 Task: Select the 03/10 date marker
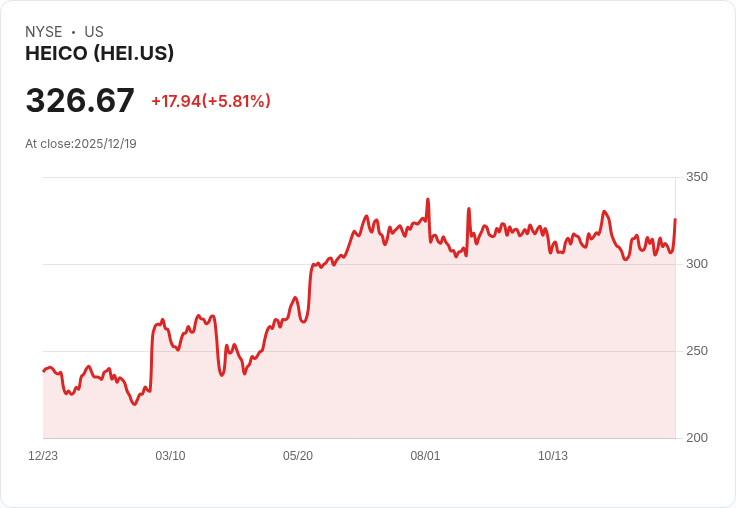170,456
